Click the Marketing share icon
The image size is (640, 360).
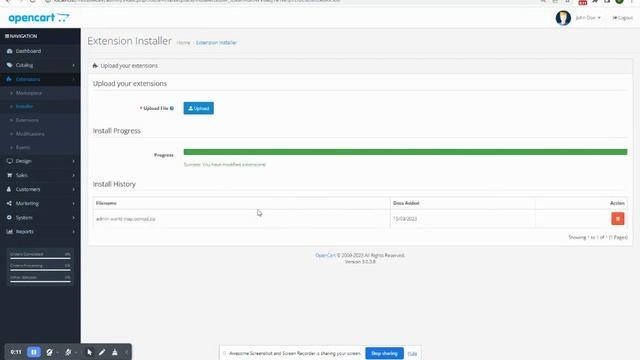coord(9,203)
